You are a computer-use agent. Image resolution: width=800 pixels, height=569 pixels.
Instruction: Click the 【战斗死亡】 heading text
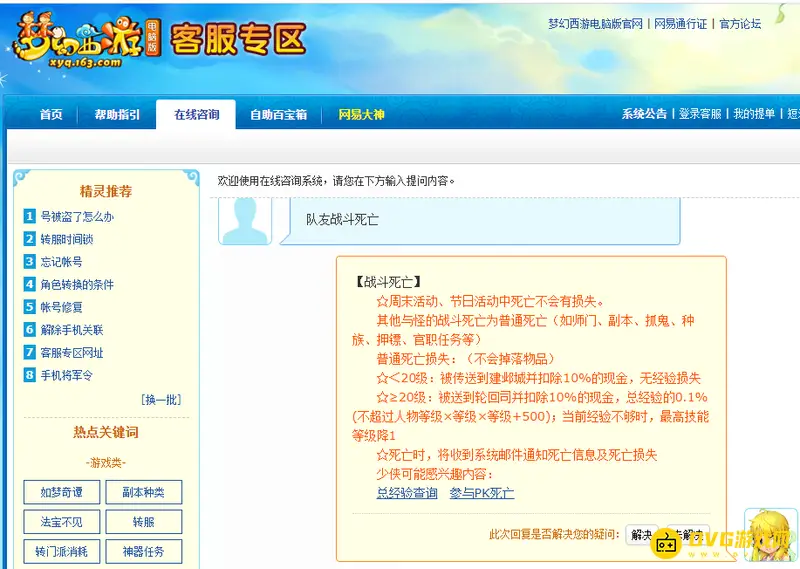coord(388,282)
